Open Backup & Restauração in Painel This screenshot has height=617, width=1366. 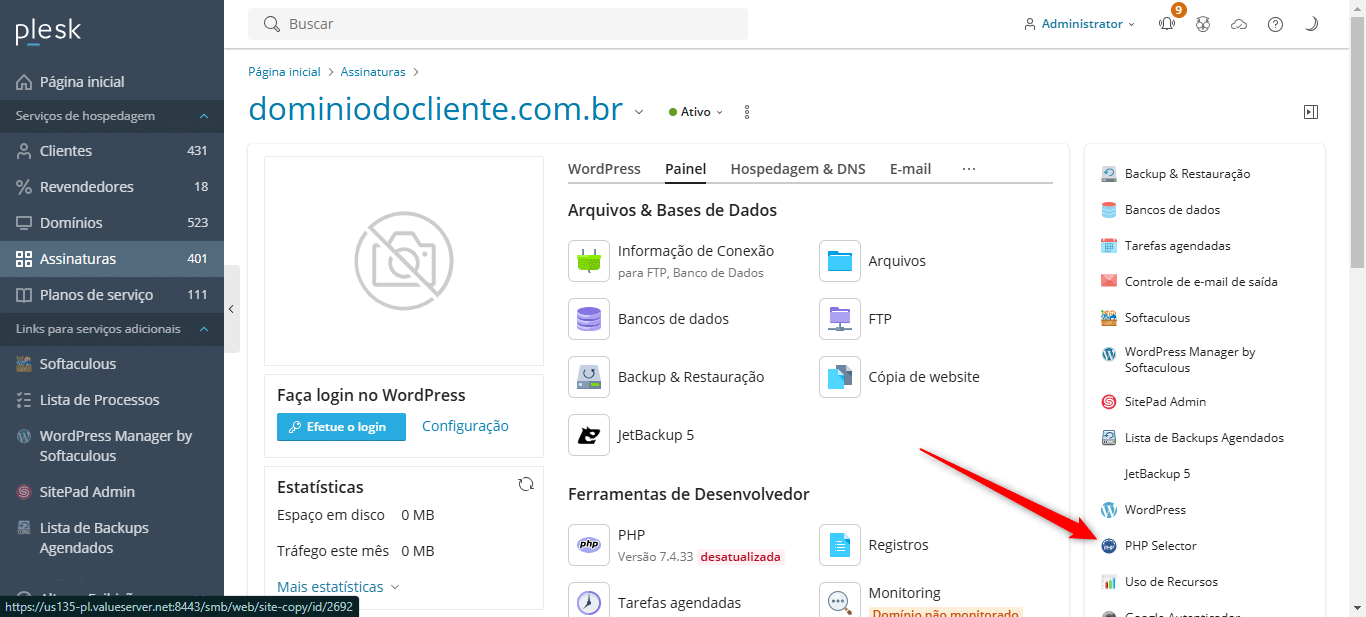pyautogui.click(x=589, y=377)
